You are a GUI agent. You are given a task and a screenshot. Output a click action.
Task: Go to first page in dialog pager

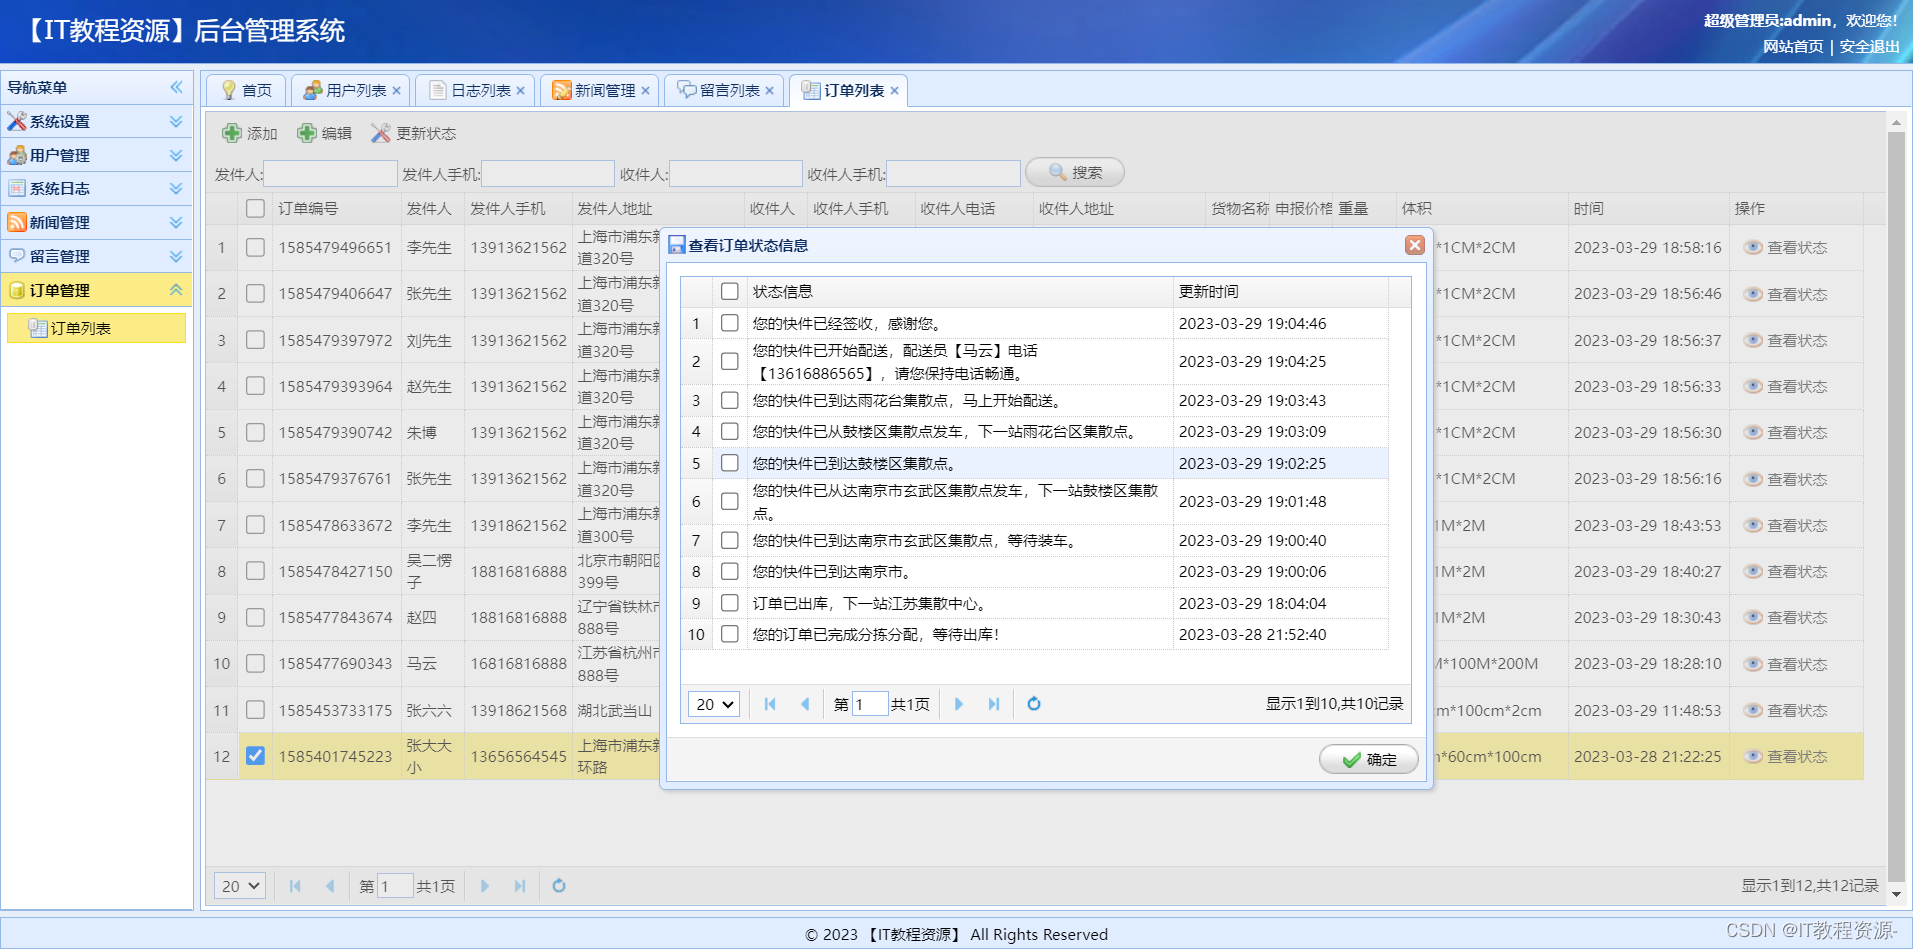click(770, 704)
